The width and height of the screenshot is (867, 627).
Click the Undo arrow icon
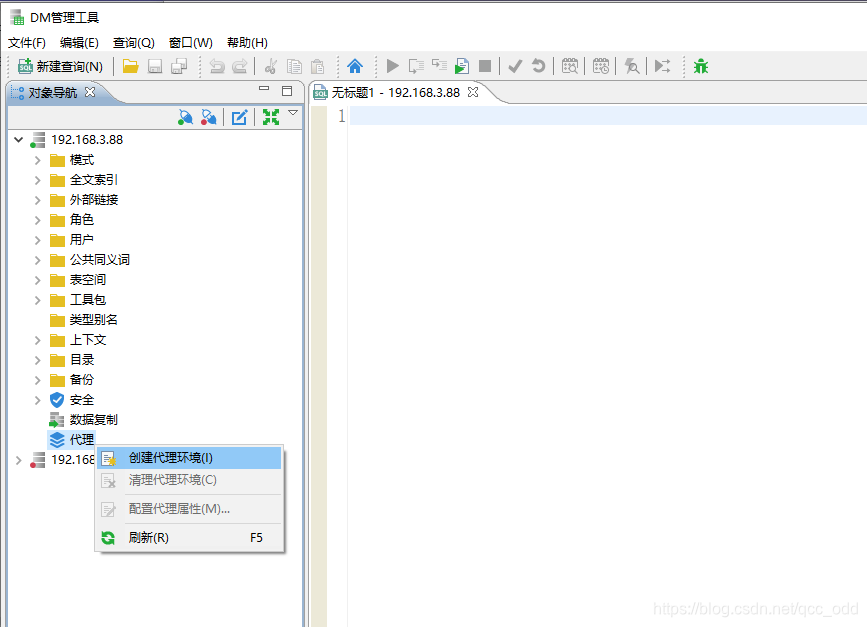point(217,67)
